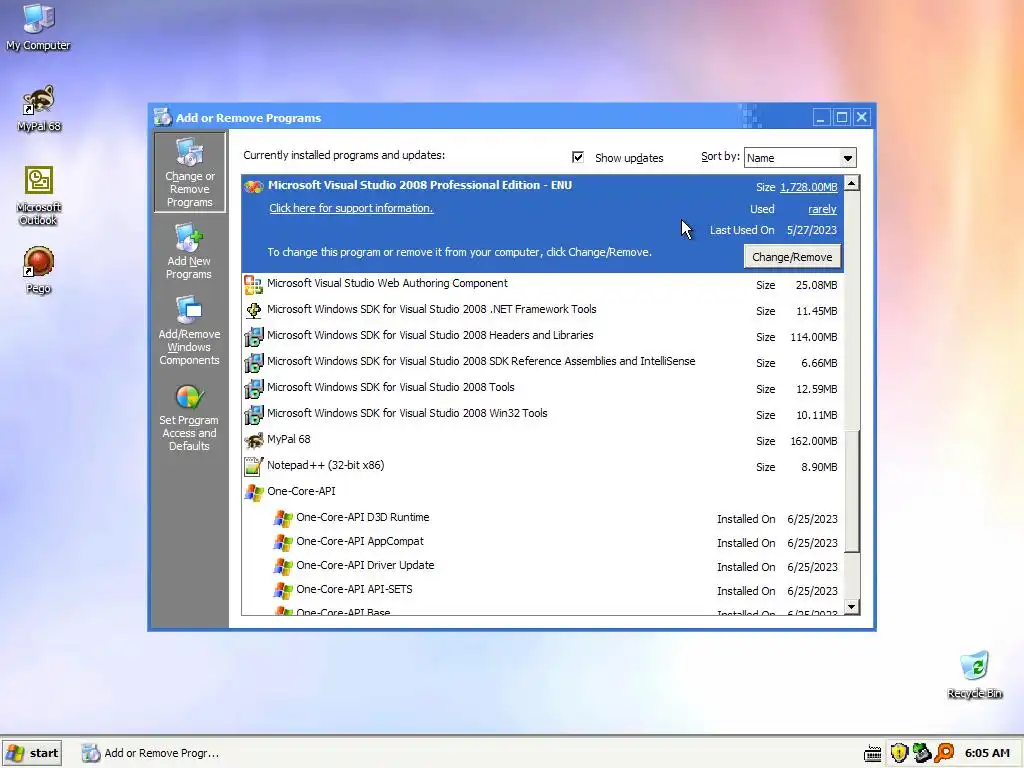Click the rarely used link
Viewport: 1024px width, 768px height.
(822, 209)
